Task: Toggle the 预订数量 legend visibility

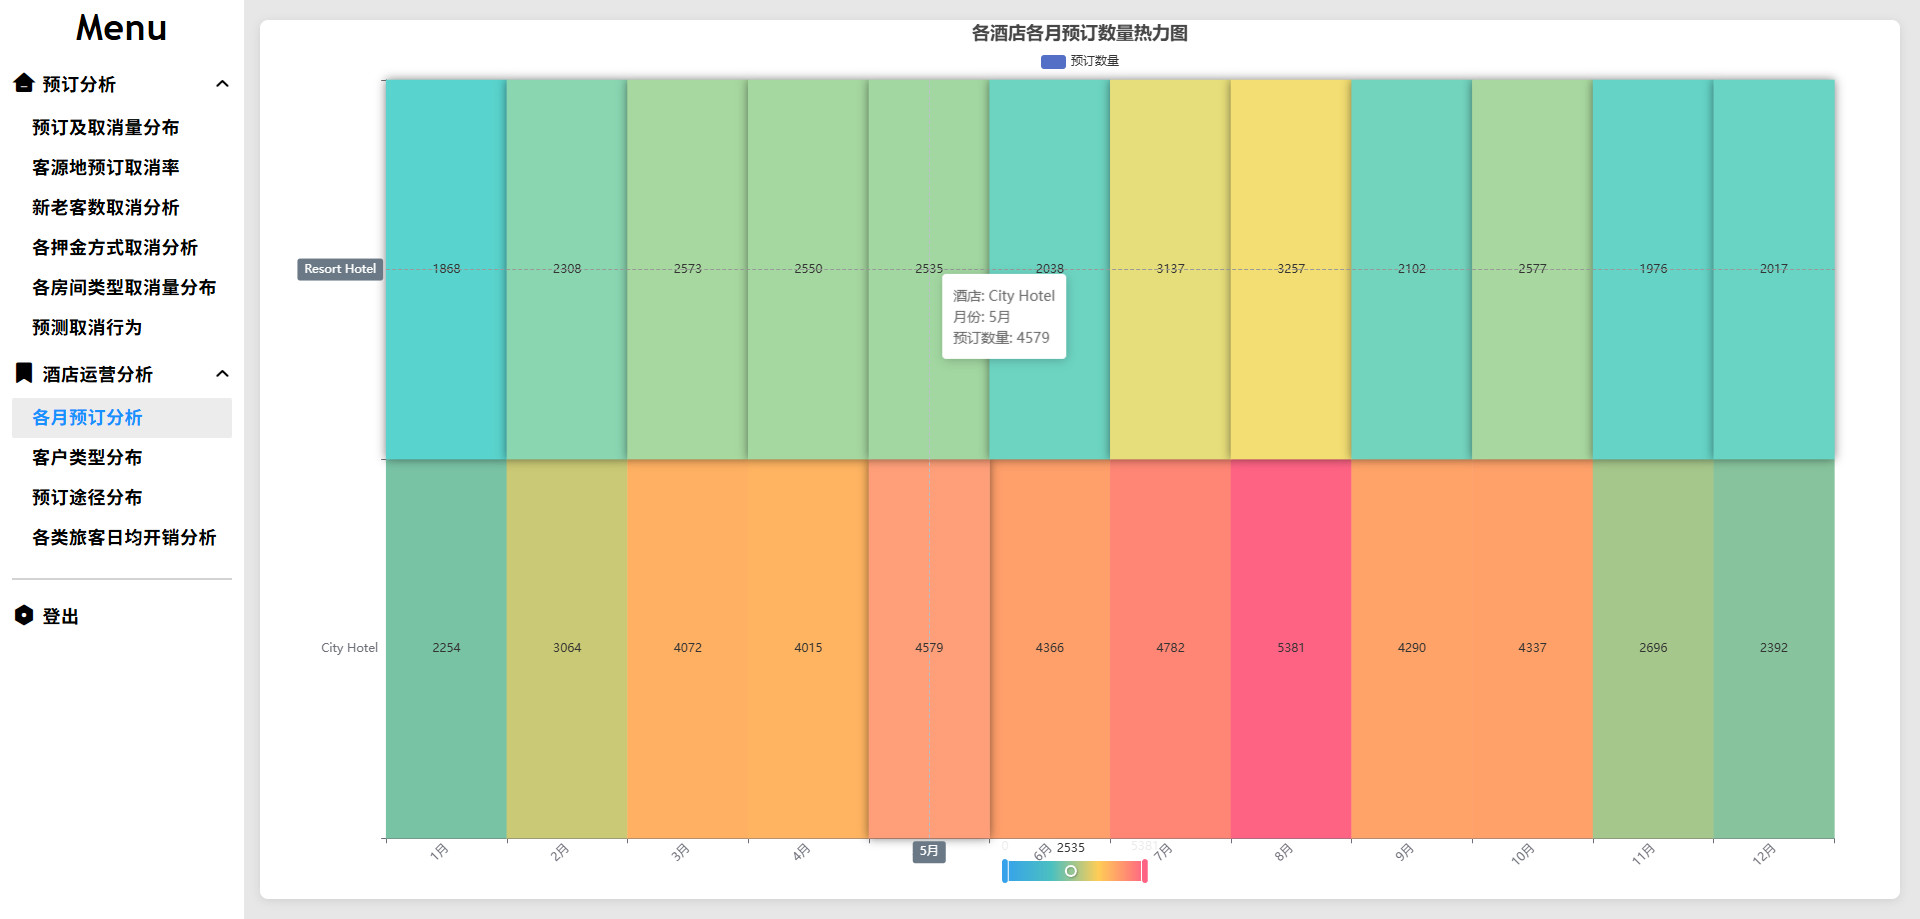Action: [x=1092, y=61]
